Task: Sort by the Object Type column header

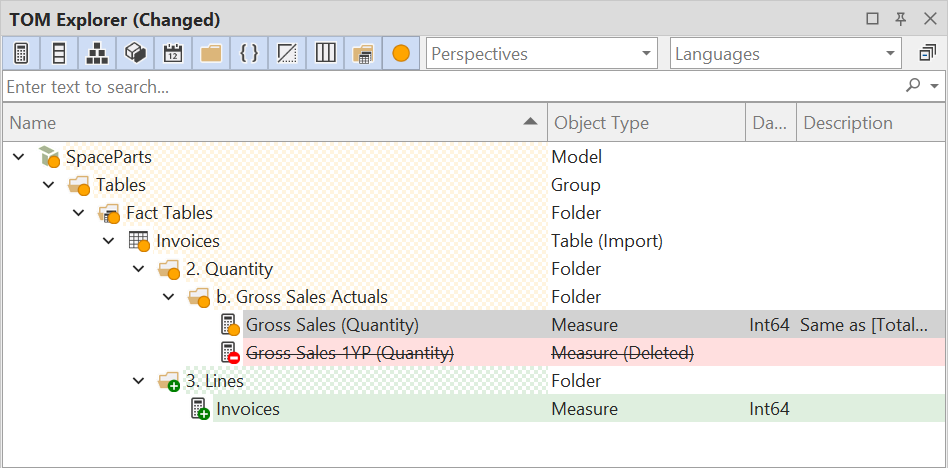Action: pyautogui.click(x=646, y=123)
